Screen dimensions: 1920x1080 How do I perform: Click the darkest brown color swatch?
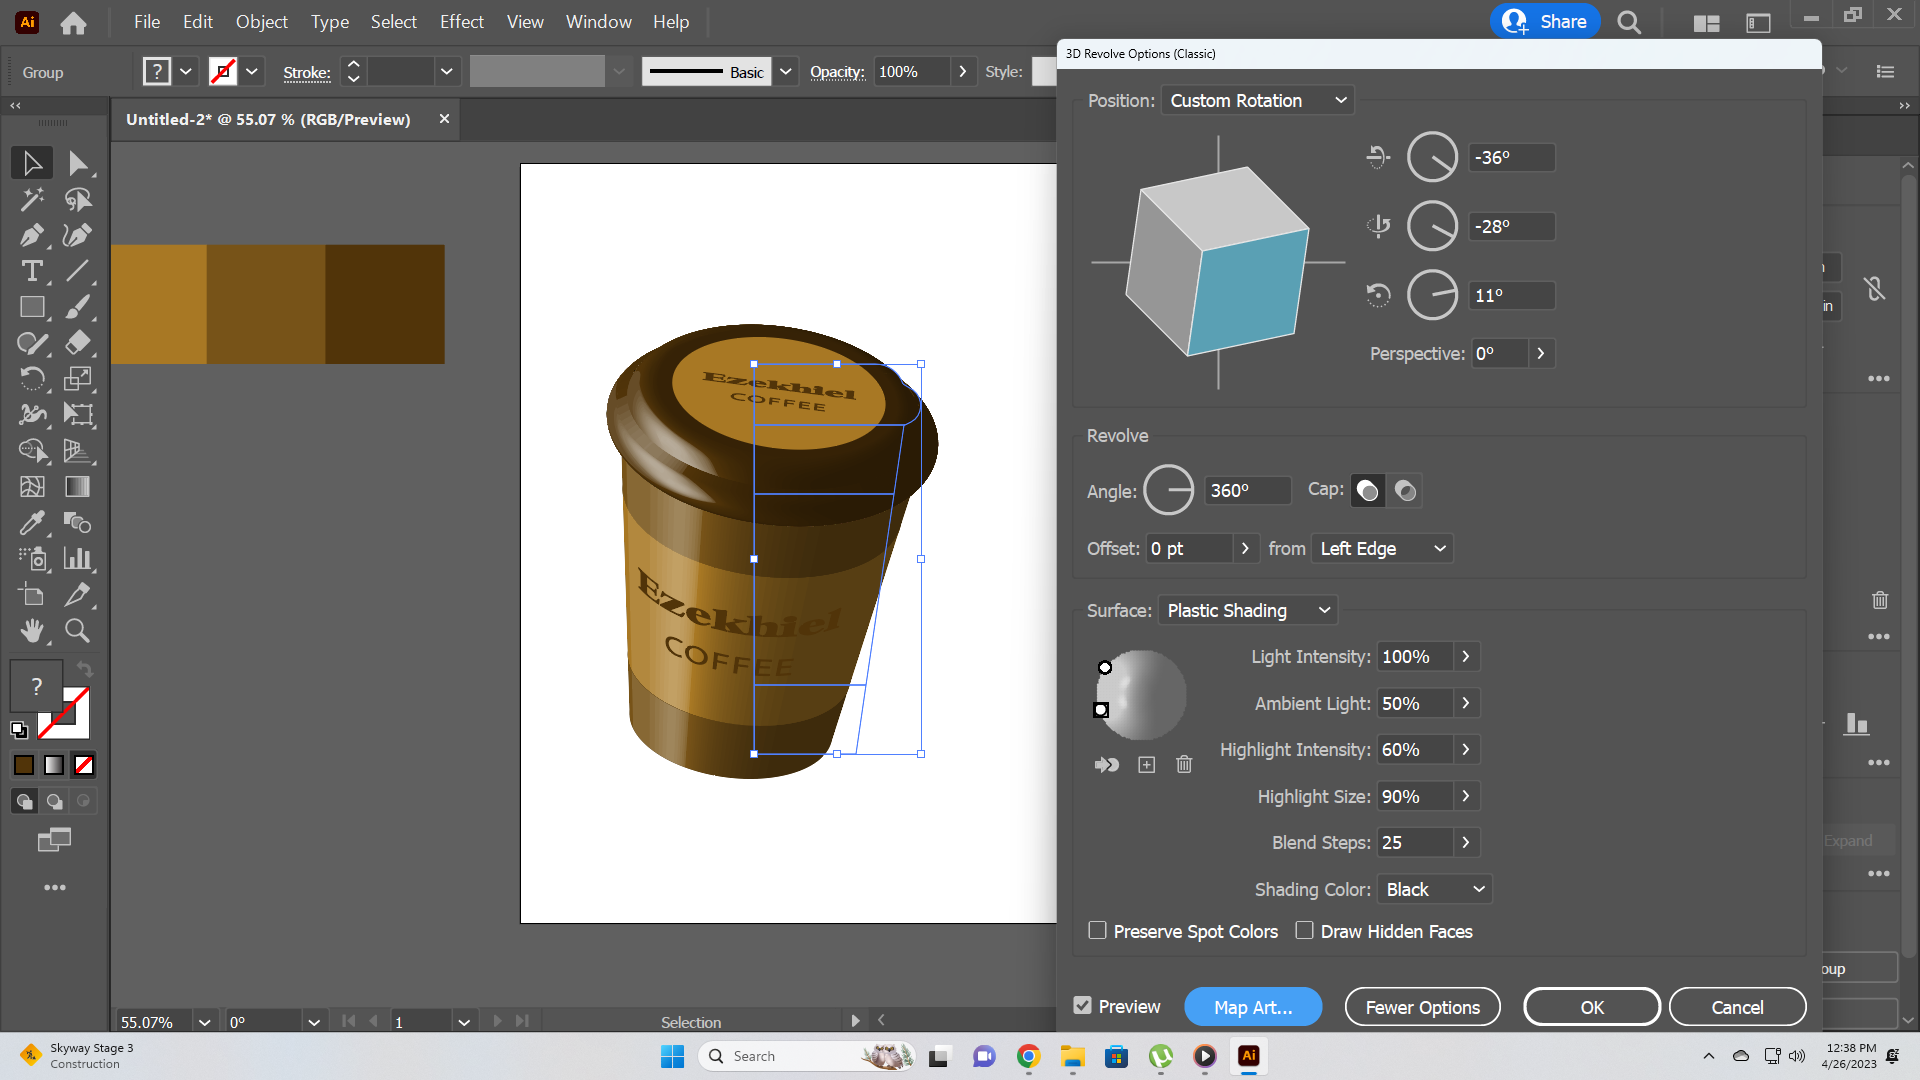[x=384, y=304]
